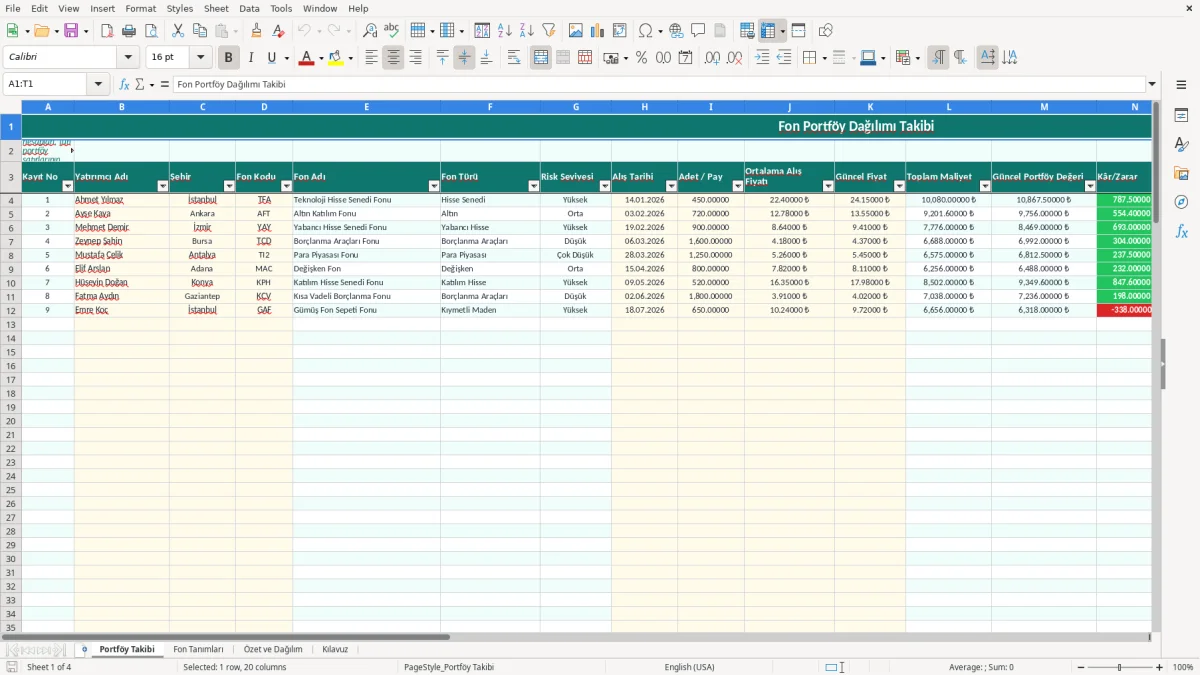The width and height of the screenshot is (1200, 675).
Task: Click the Increase Indent icon
Action: [x=762, y=58]
